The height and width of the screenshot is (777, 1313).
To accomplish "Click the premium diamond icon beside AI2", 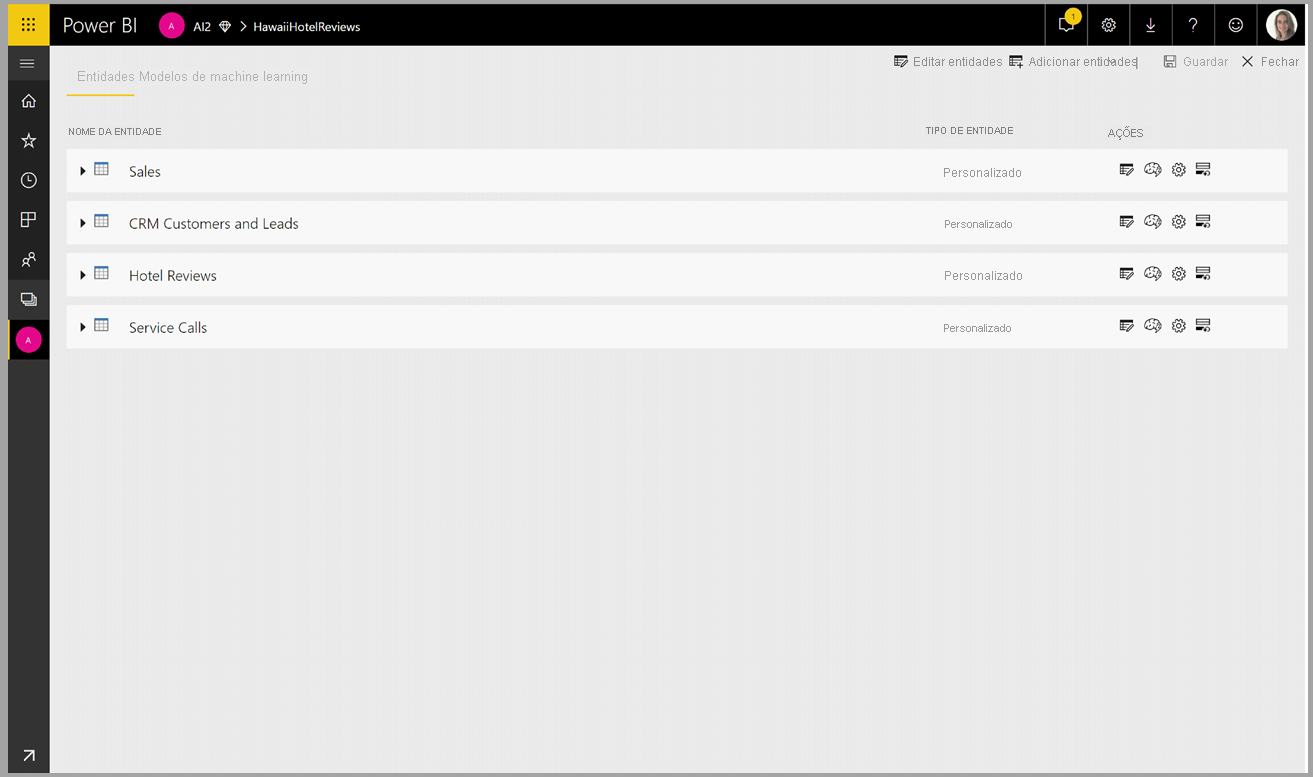I will click(225, 27).
